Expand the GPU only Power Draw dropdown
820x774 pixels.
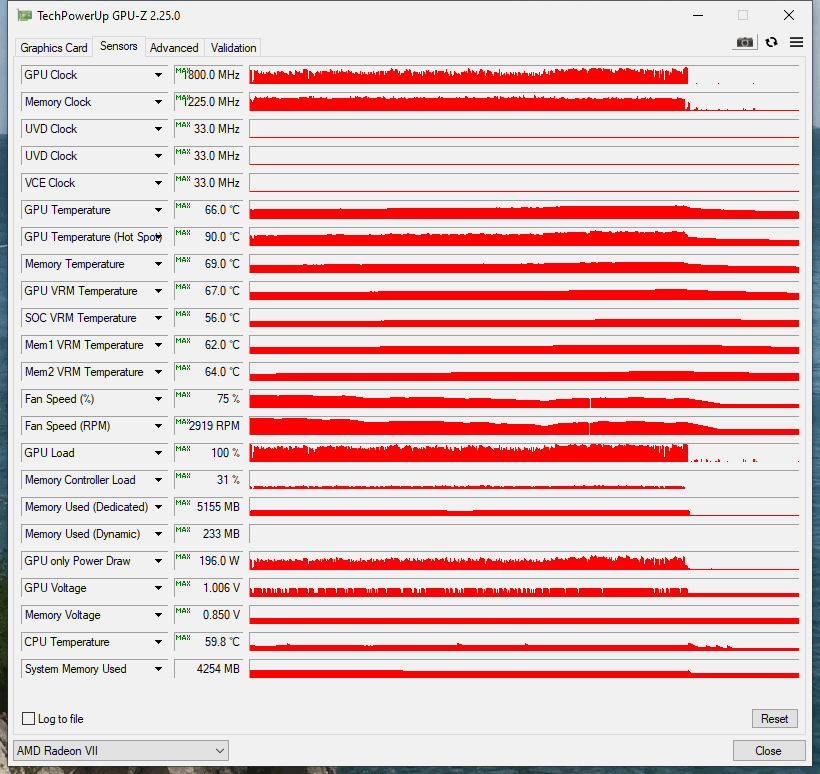(x=158, y=561)
